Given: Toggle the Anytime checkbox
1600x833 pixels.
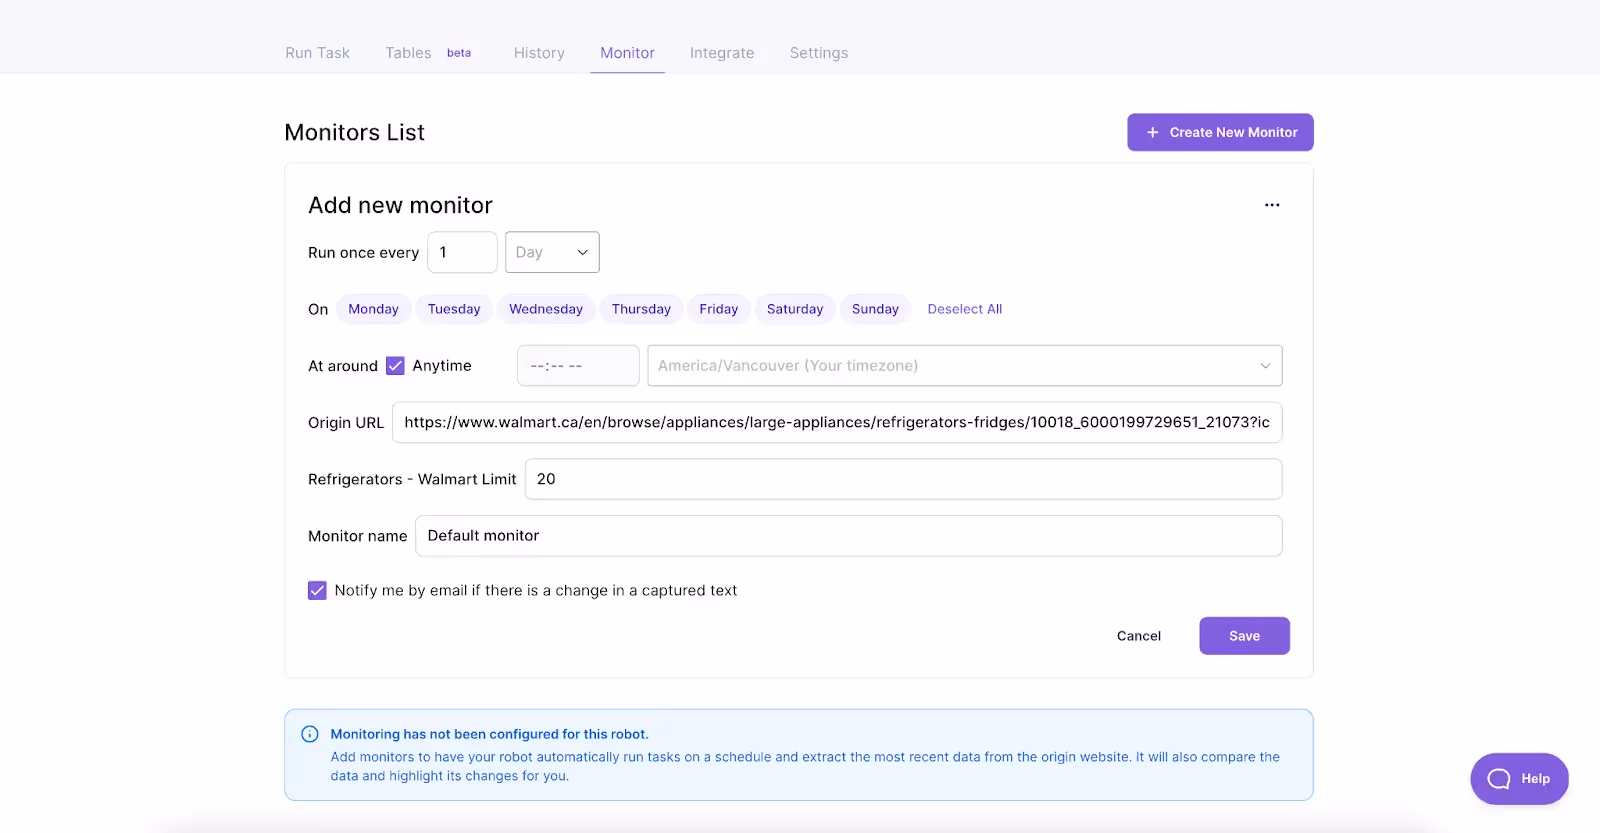Looking at the screenshot, I should click(x=395, y=366).
